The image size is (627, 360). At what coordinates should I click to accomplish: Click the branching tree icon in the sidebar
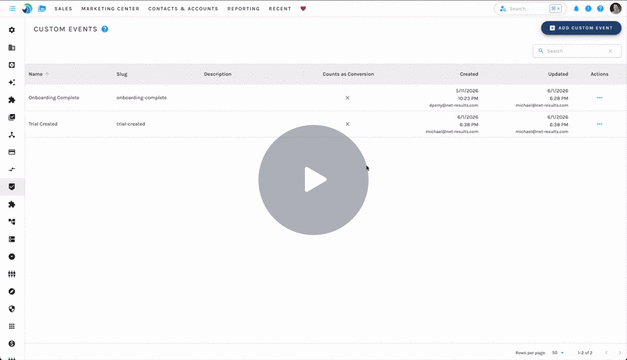point(12,222)
